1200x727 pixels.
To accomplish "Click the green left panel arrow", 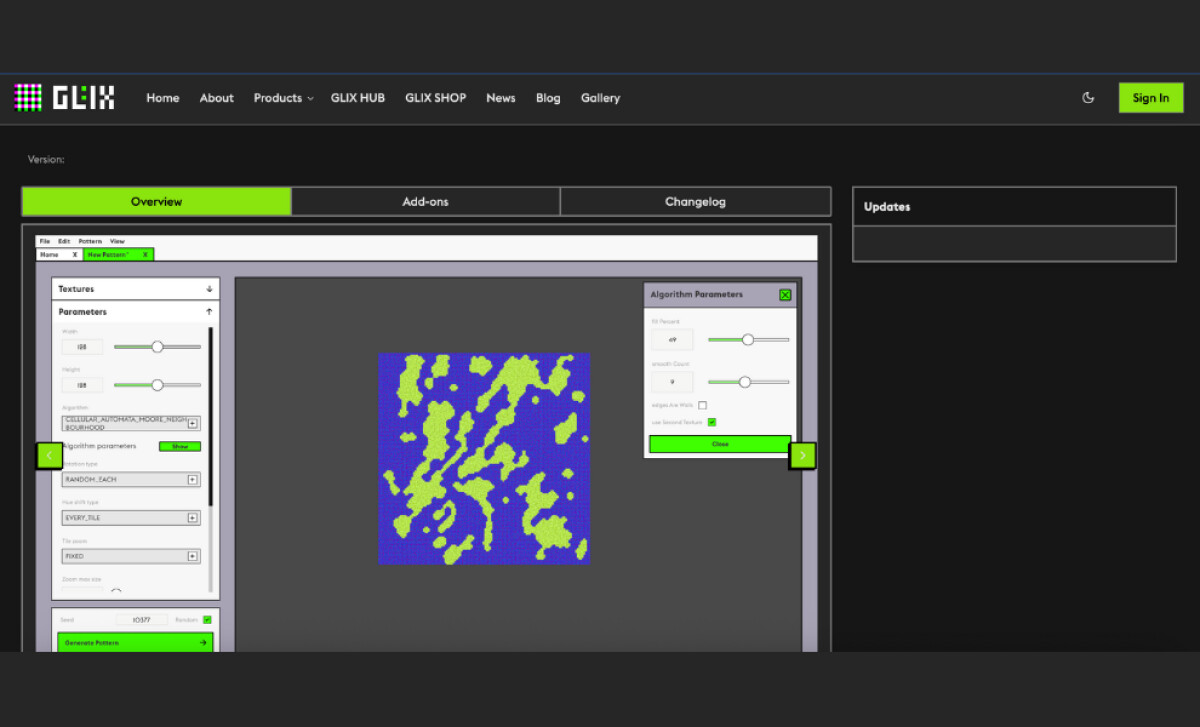I will (x=49, y=455).
